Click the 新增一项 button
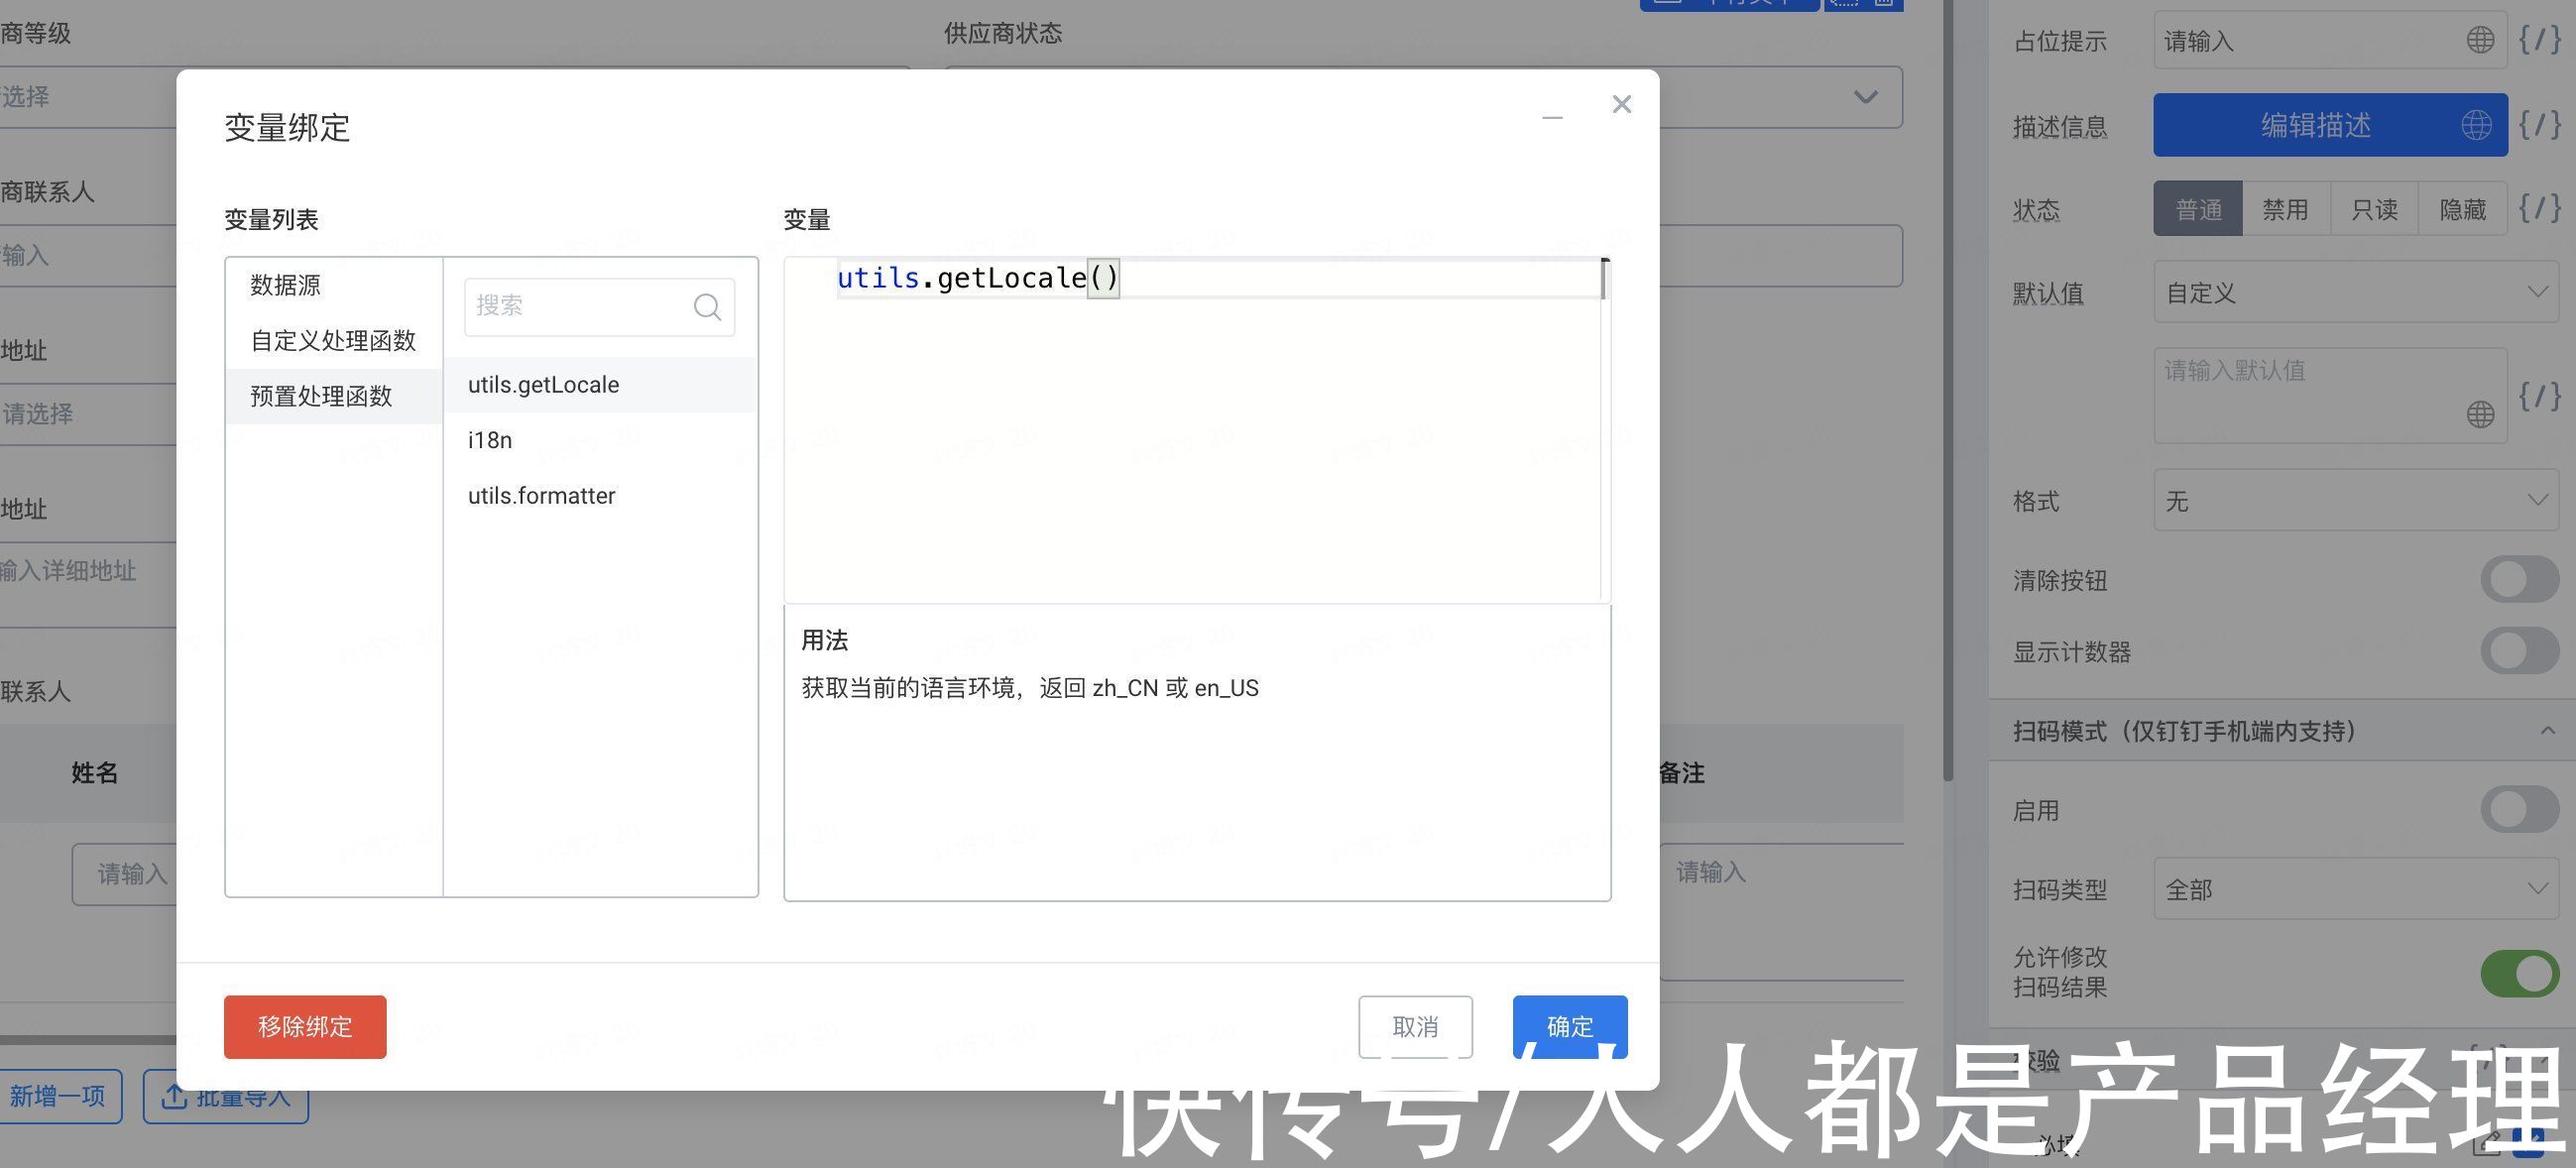This screenshot has height=1168, width=2576. tap(58, 1096)
